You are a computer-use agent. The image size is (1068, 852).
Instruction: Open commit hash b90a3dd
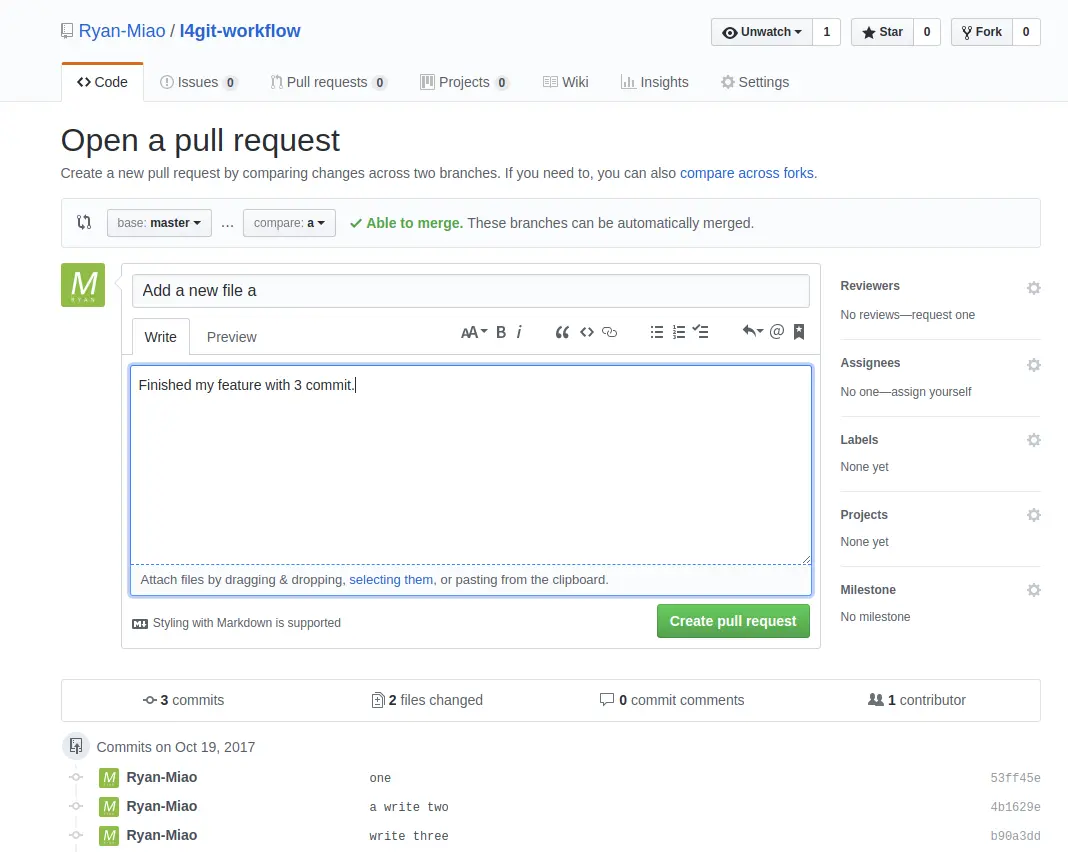coord(1015,836)
